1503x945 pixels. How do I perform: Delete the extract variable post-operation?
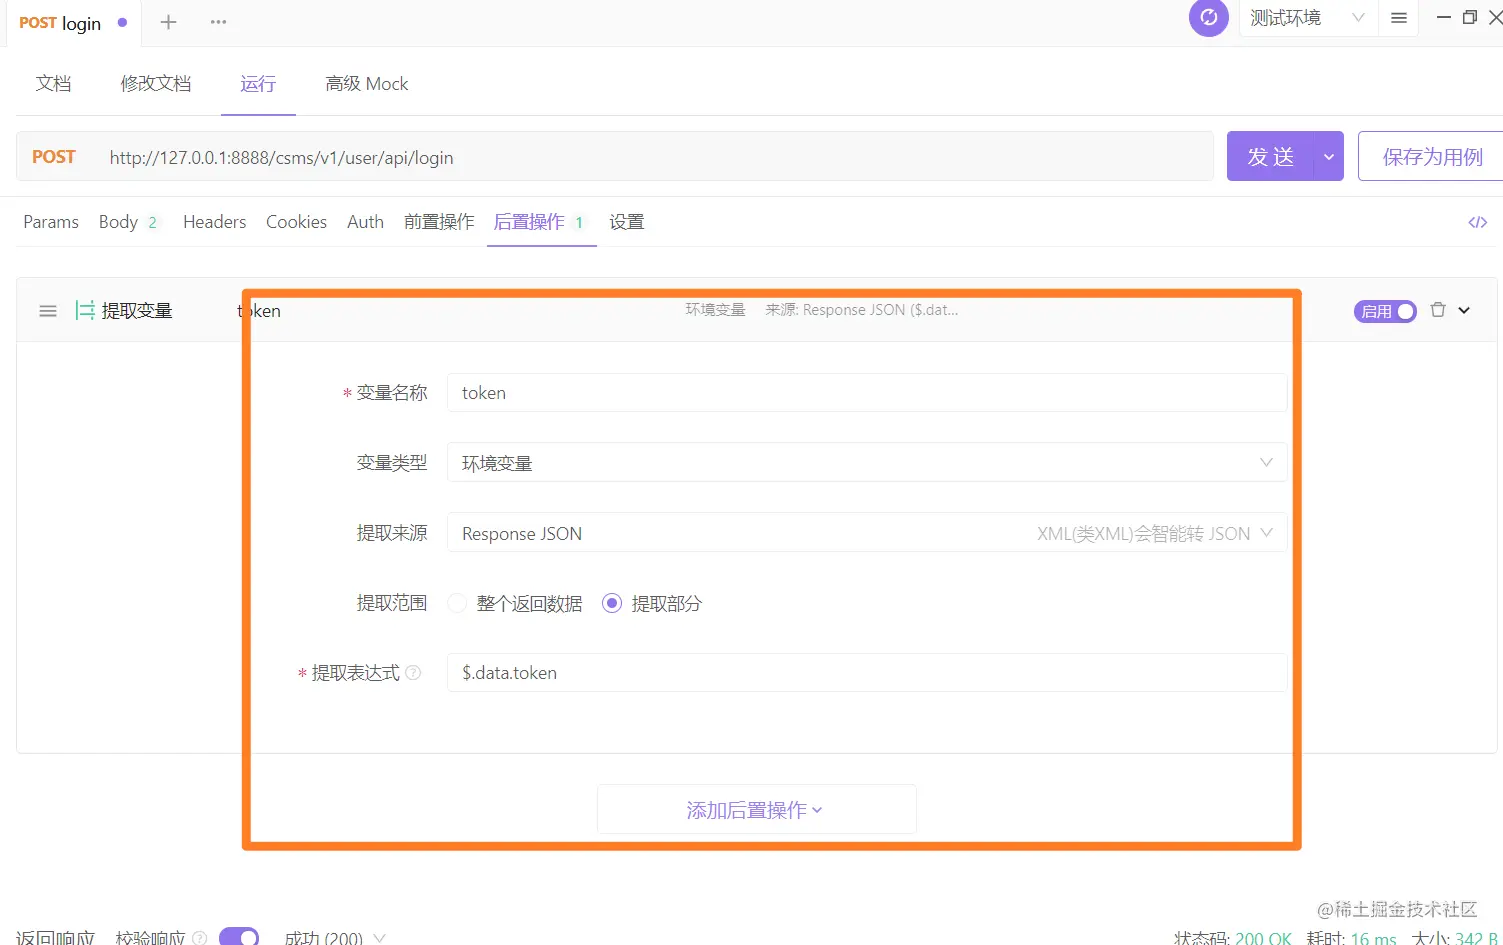pos(1438,310)
